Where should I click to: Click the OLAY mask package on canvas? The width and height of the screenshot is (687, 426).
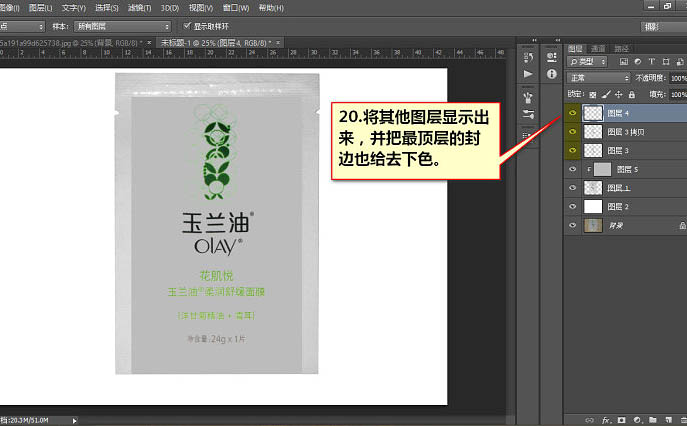(217, 224)
